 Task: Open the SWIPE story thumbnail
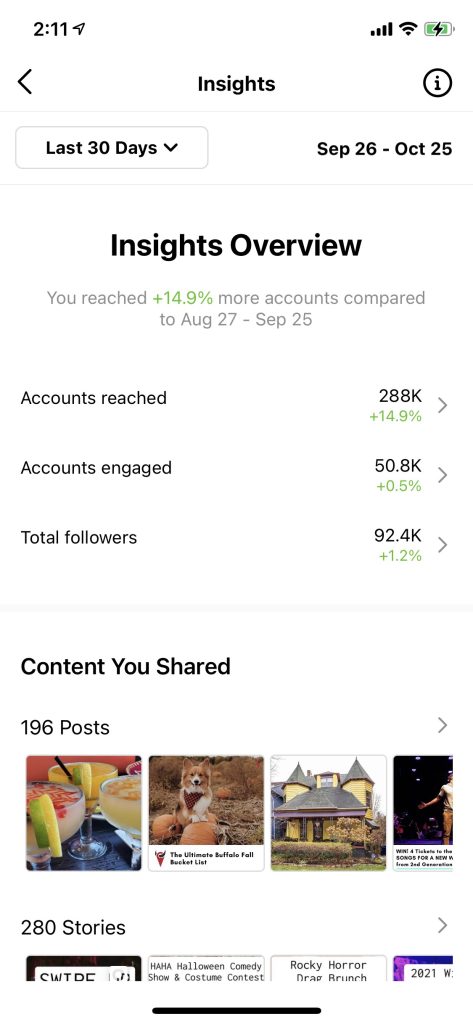[x=84, y=968]
